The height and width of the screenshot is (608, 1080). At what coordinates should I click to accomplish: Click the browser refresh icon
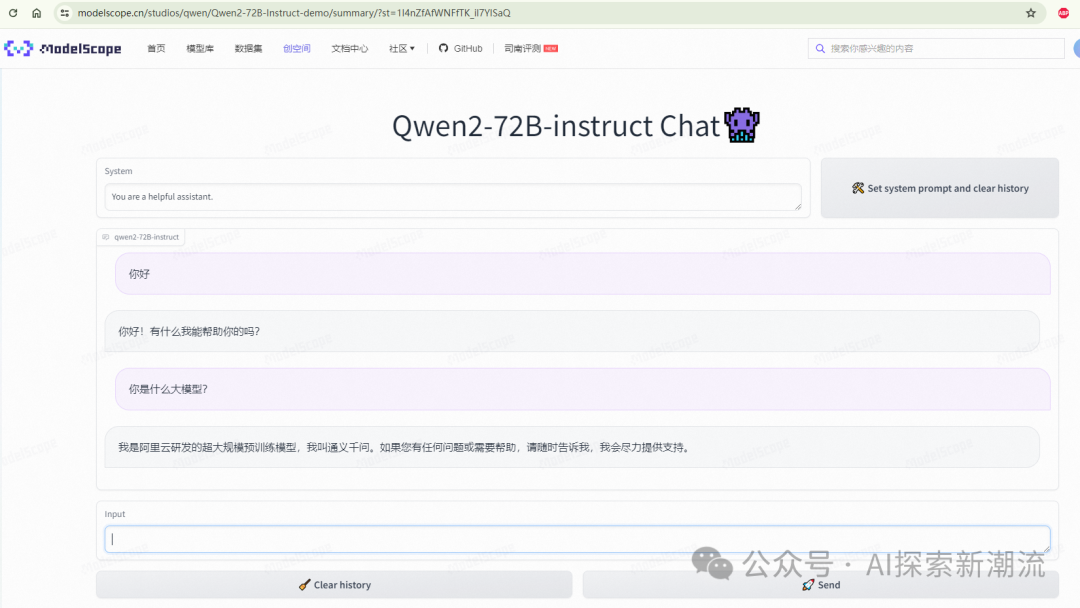[x=11, y=13]
